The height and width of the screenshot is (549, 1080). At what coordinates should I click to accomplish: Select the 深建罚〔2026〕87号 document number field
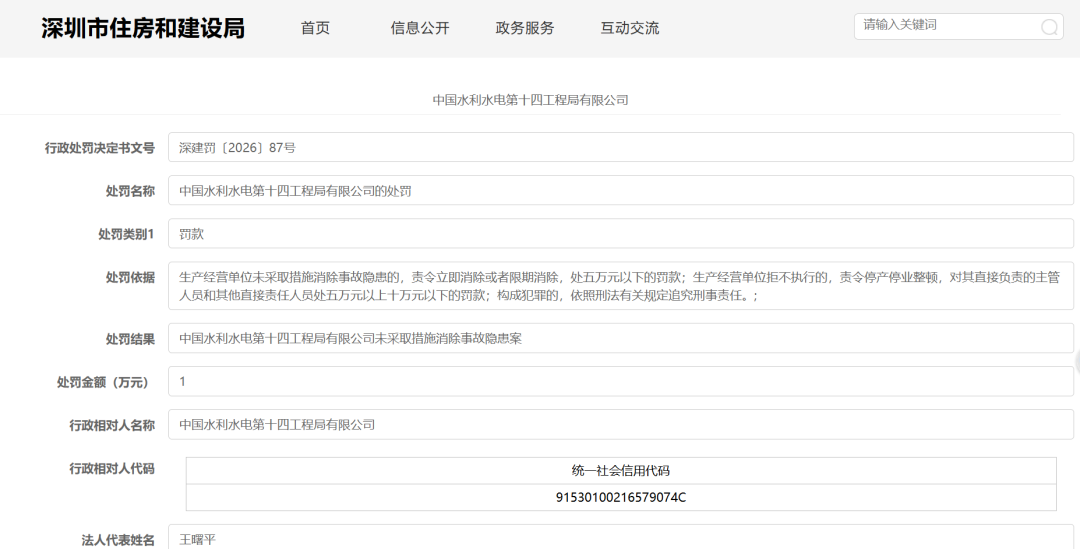pyautogui.click(x=621, y=147)
